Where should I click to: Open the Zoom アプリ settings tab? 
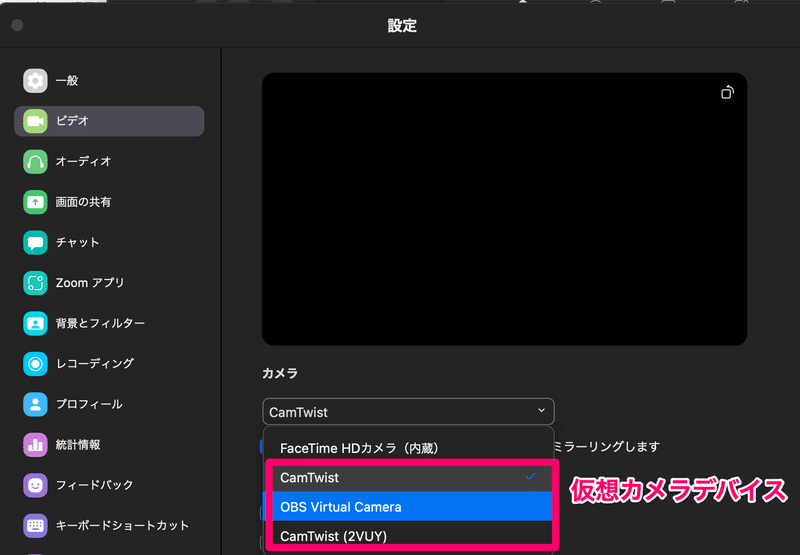point(109,283)
